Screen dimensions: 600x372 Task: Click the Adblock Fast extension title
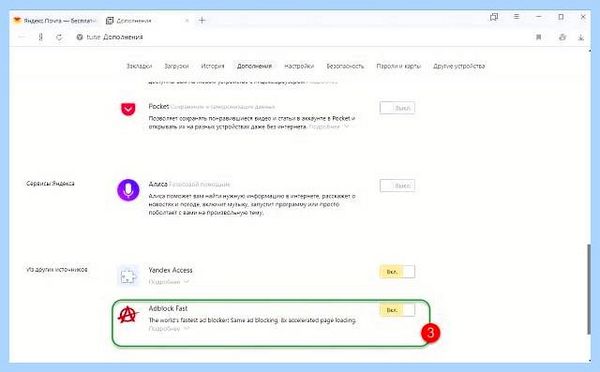coord(168,308)
